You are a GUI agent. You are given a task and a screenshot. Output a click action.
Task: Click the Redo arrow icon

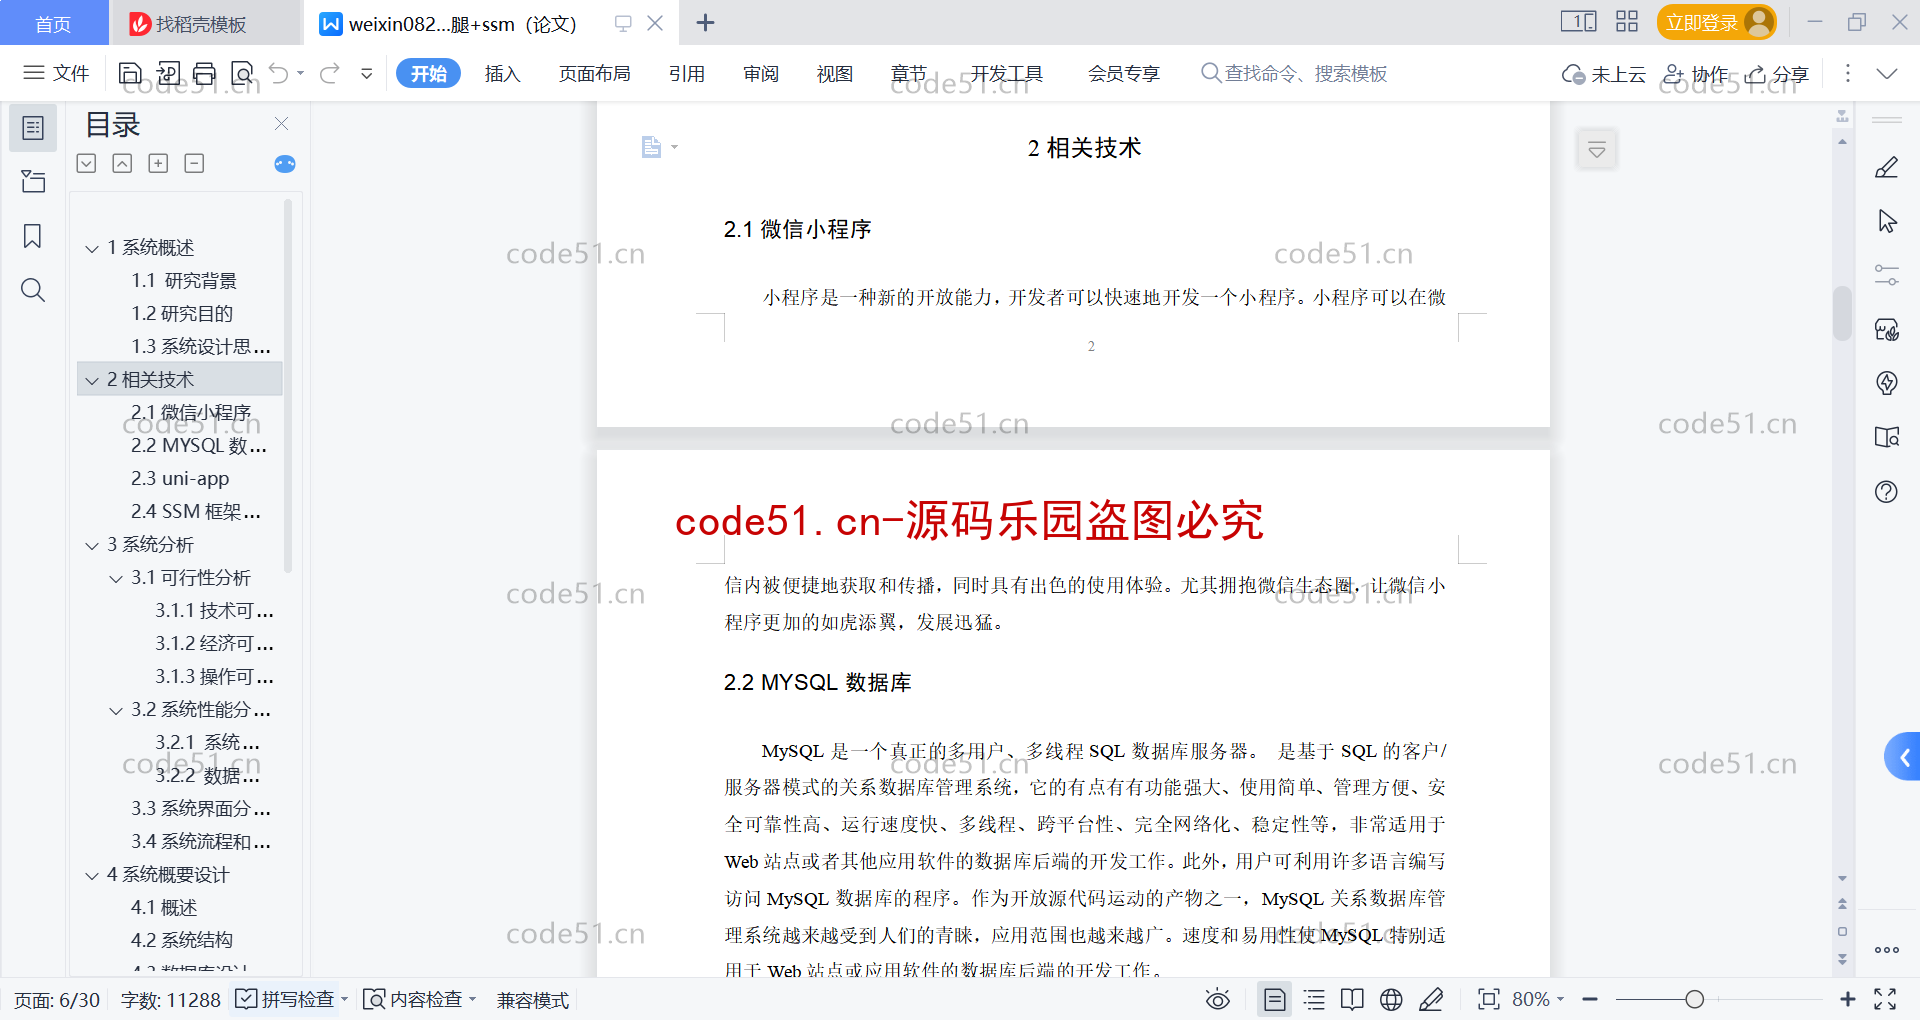click(330, 73)
